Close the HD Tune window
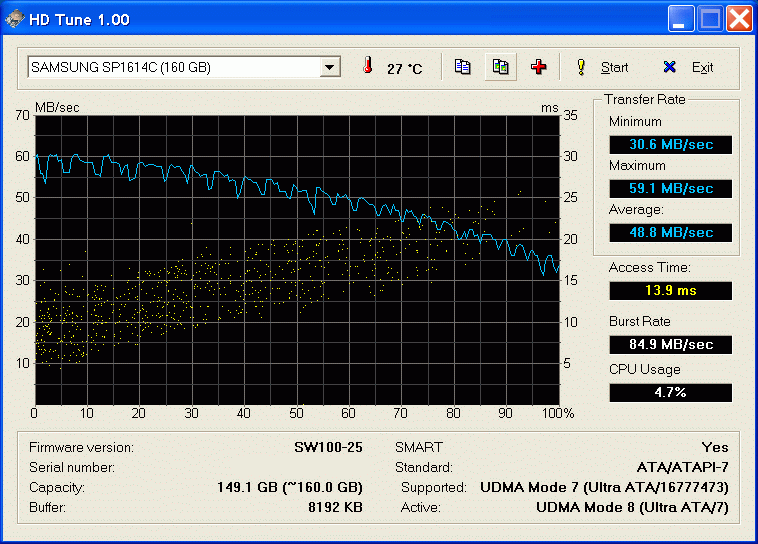The height and width of the screenshot is (544, 758). (739, 18)
